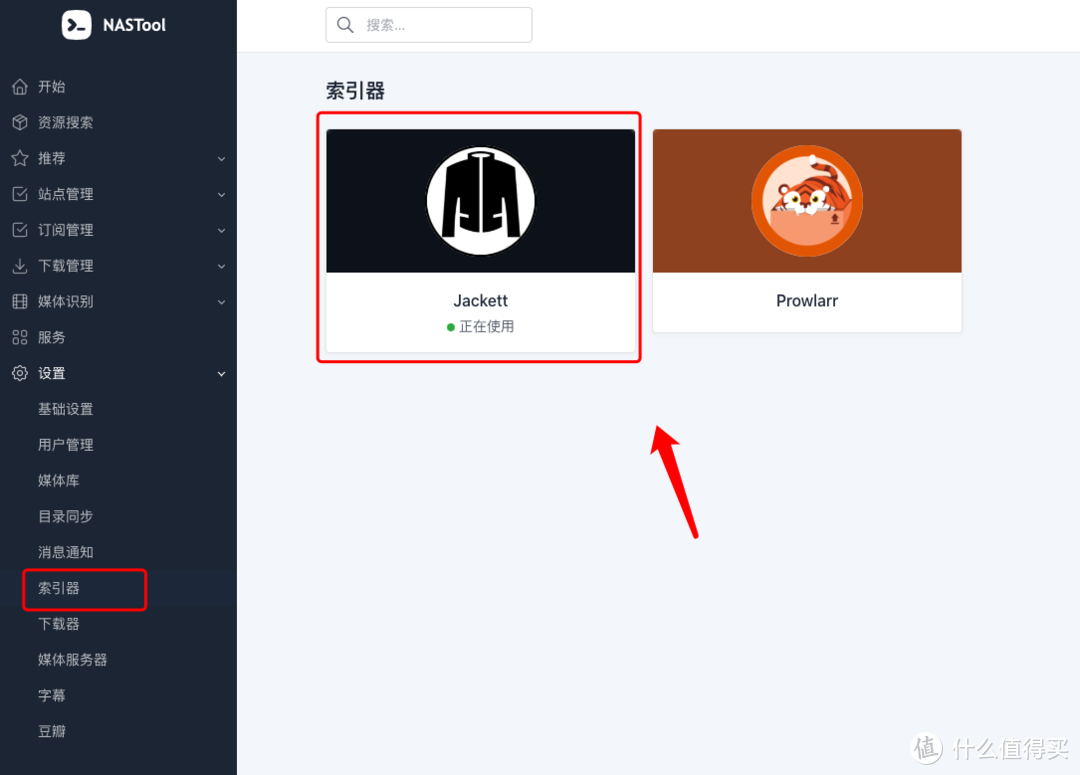Click the NASTool terminal logo icon
Screen dimensions: 1080x775
[76, 25]
